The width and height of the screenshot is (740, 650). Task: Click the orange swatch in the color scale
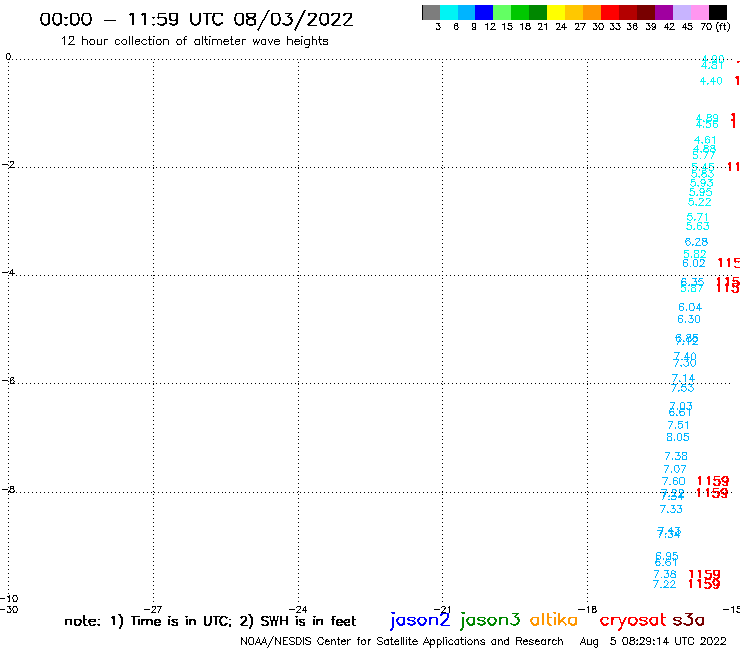click(592, 12)
